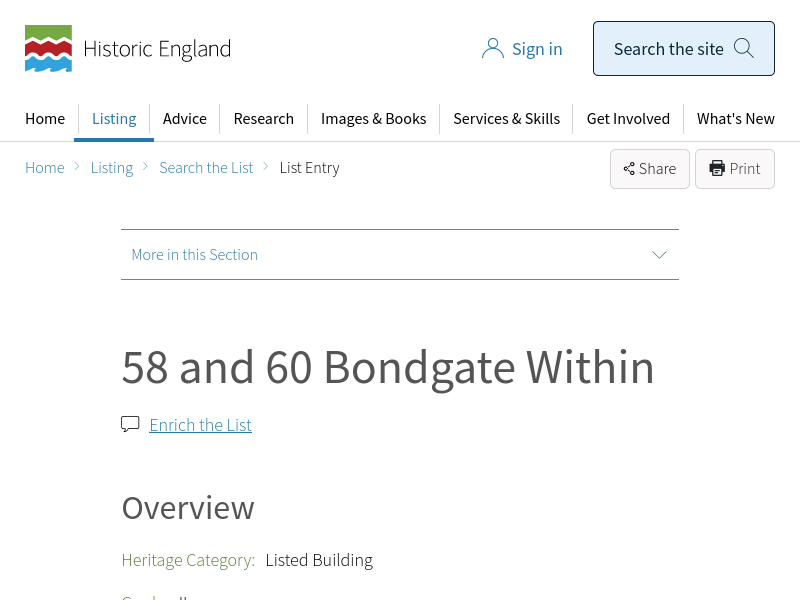Click the speech bubble comment icon
Screen dimensions: 800x600
(130, 424)
